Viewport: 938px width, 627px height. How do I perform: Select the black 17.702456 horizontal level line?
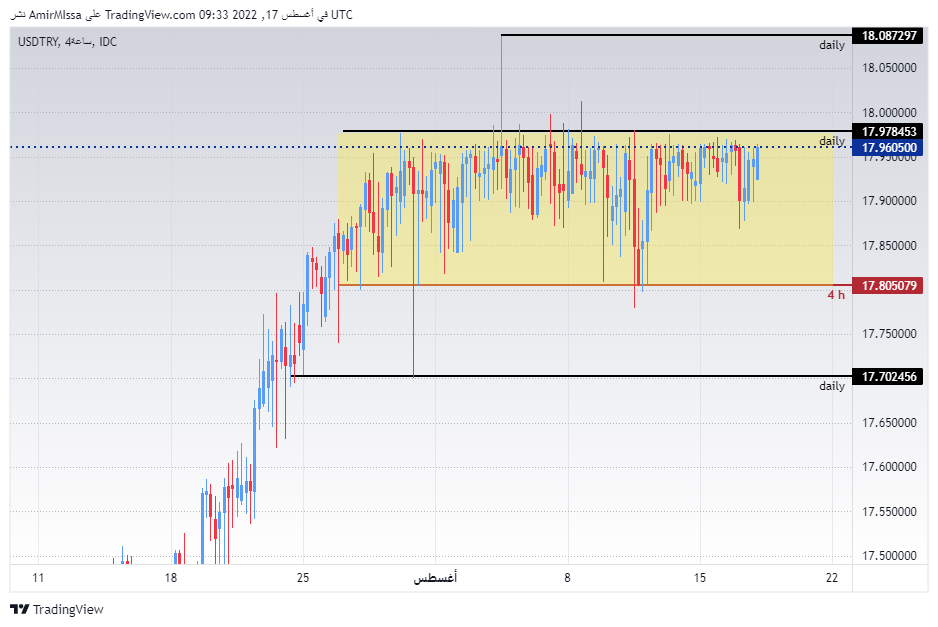click(x=571, y=376)
